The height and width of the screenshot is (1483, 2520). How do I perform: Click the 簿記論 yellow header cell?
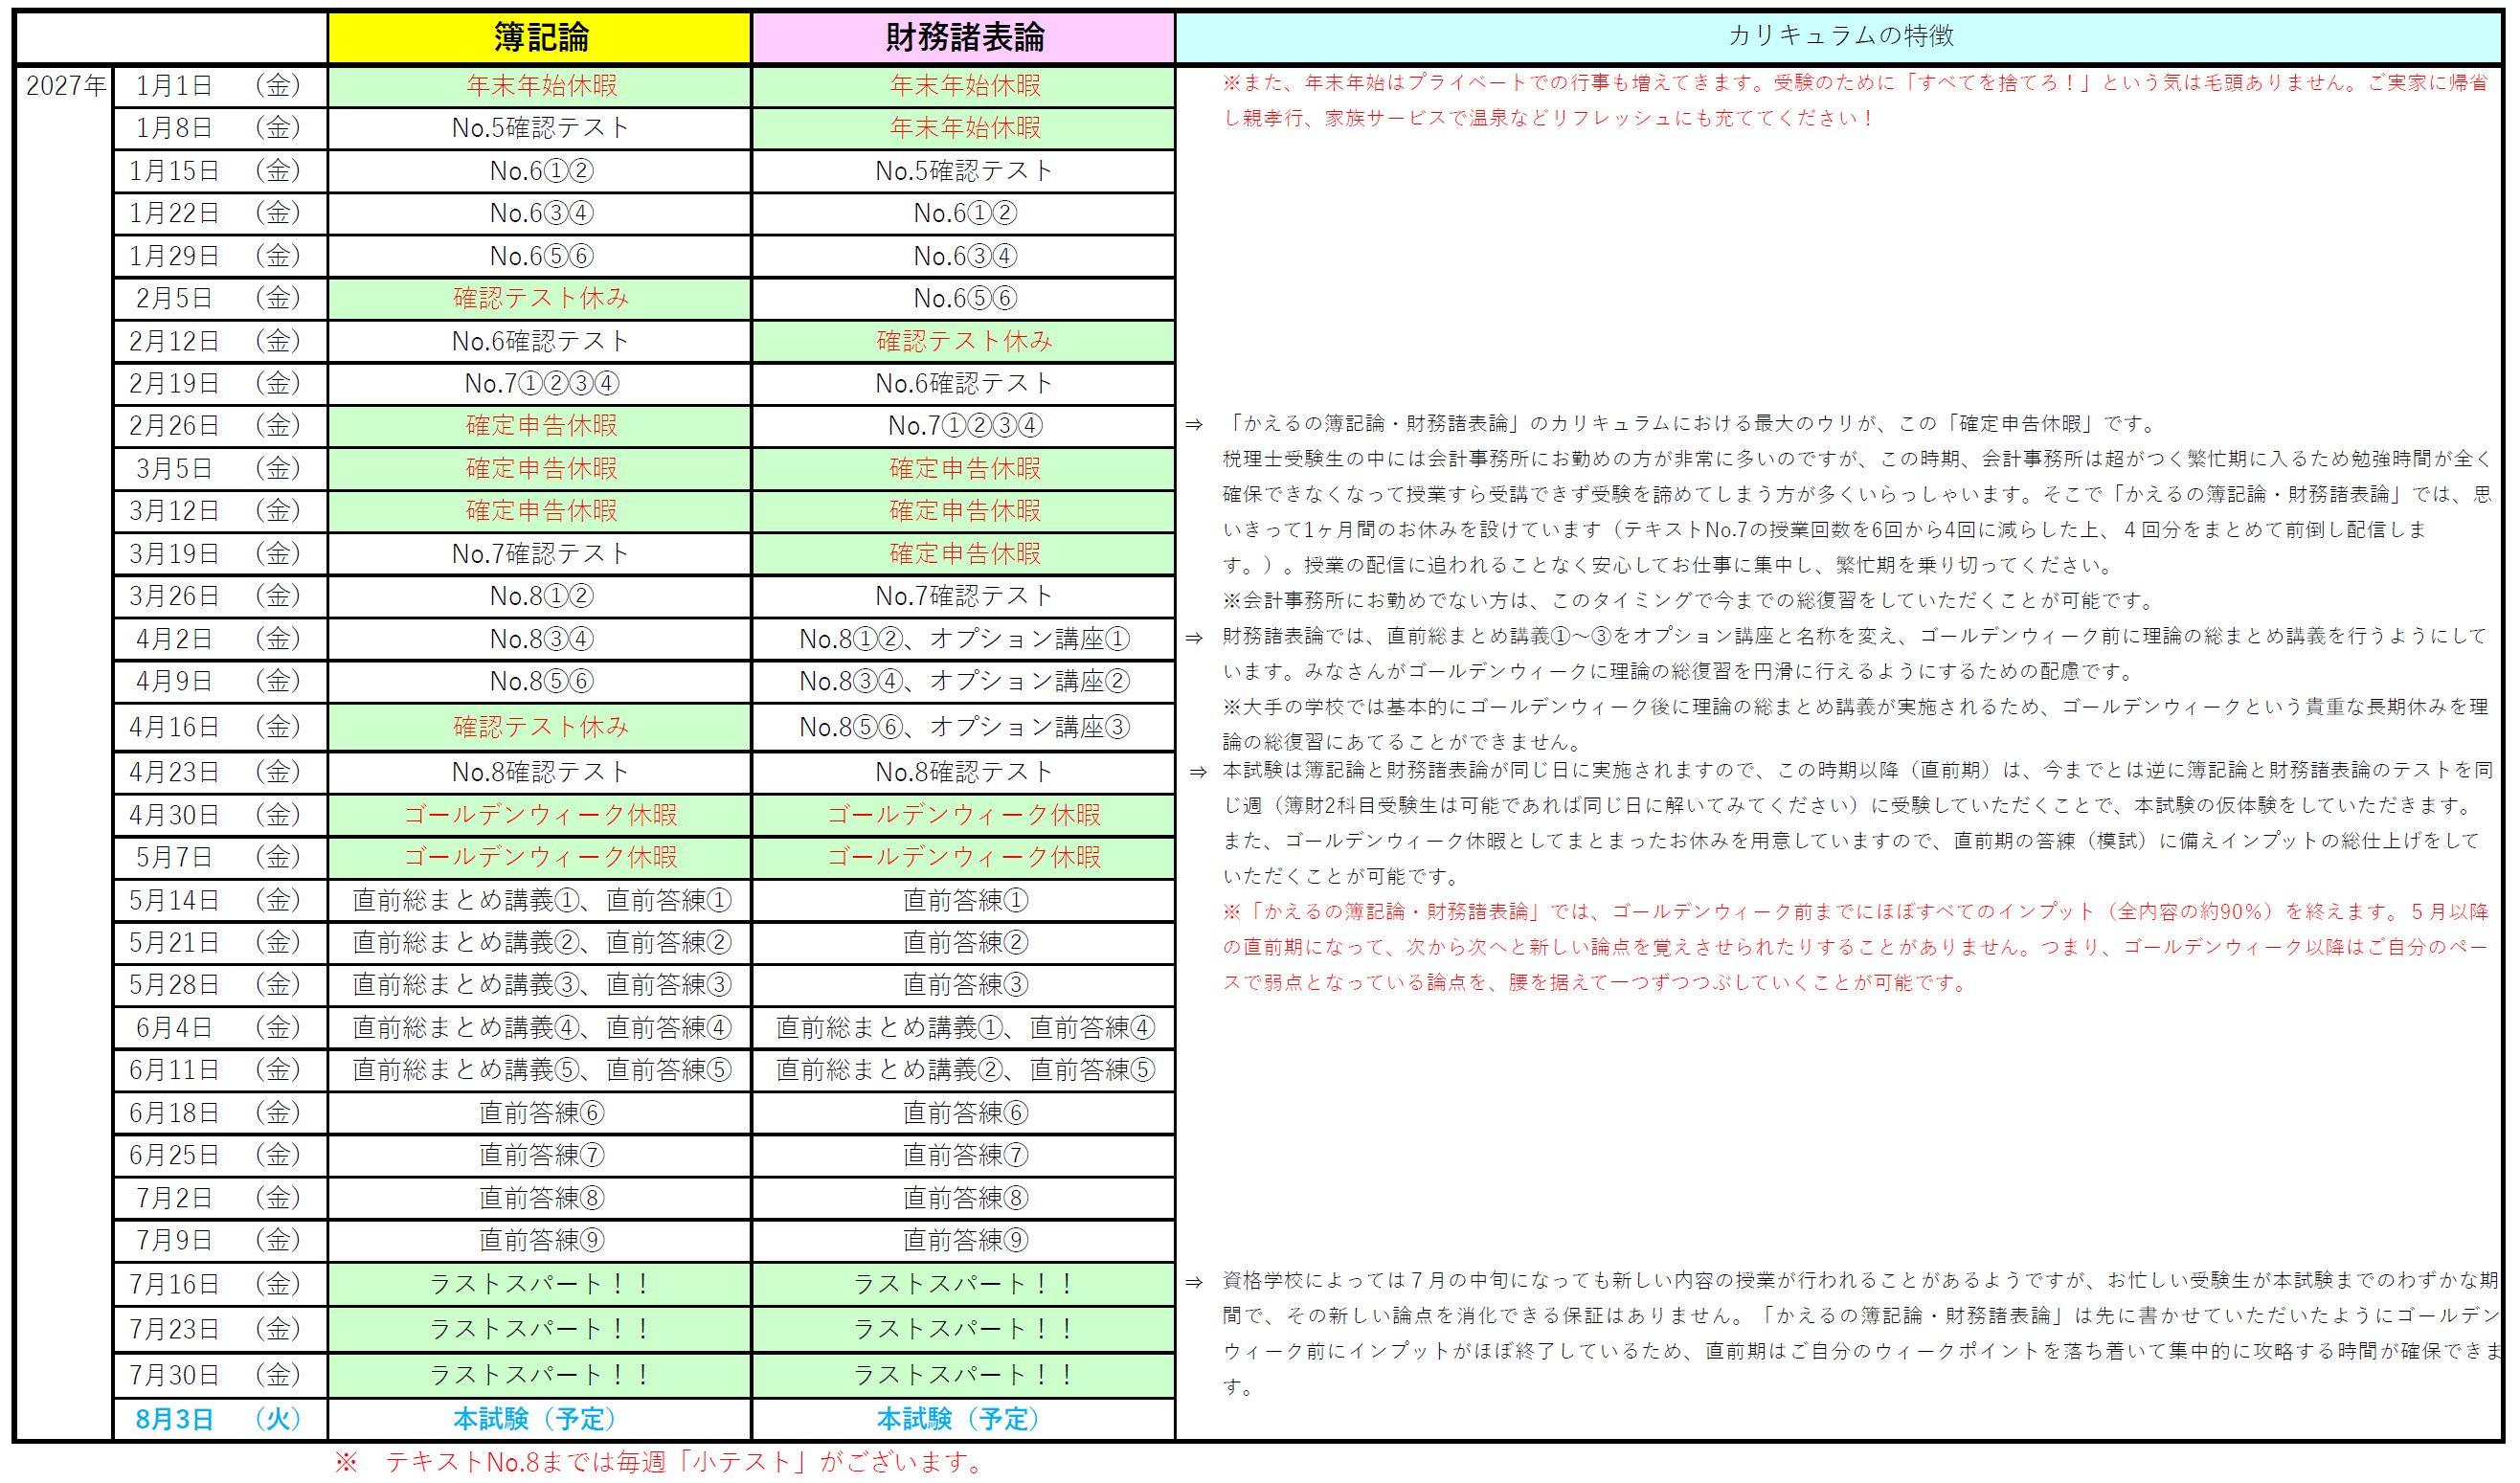[540, 38]
